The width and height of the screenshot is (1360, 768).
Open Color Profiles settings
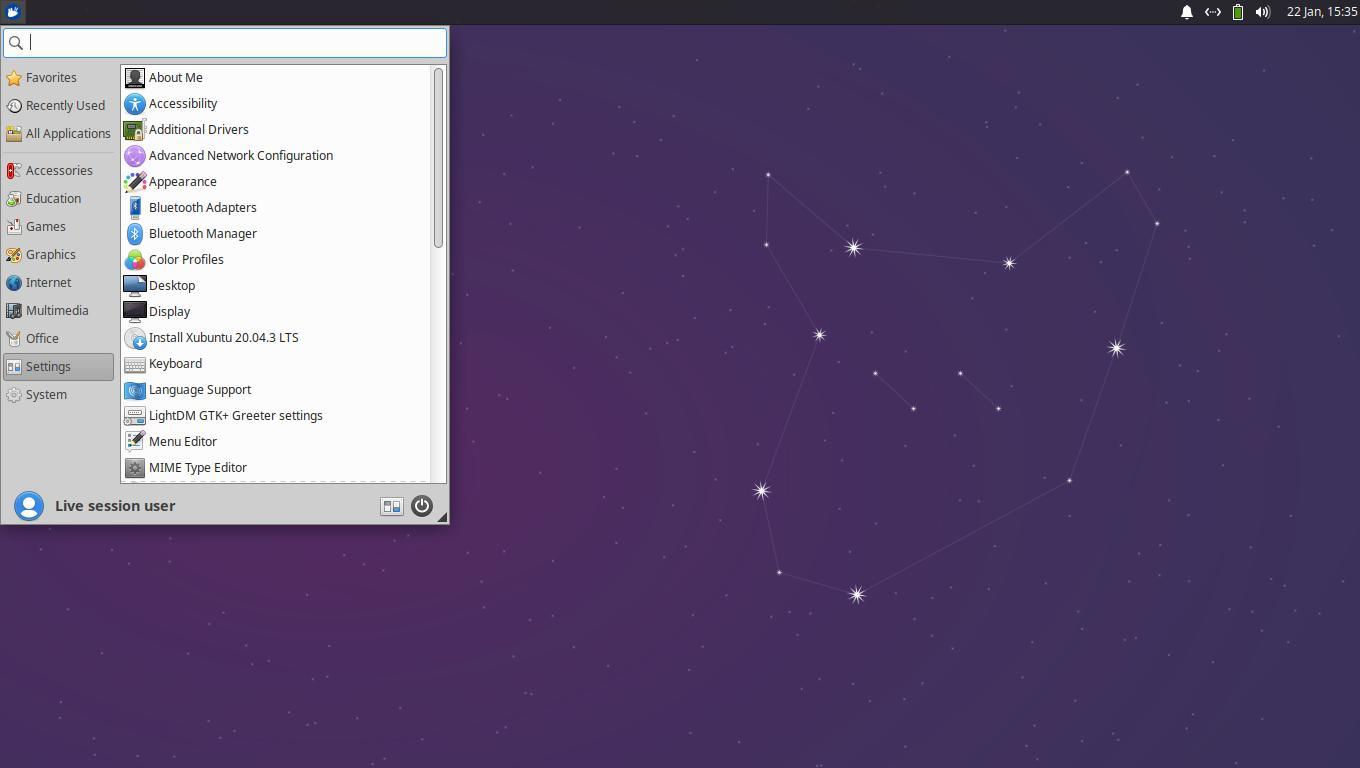click(186, 259)
